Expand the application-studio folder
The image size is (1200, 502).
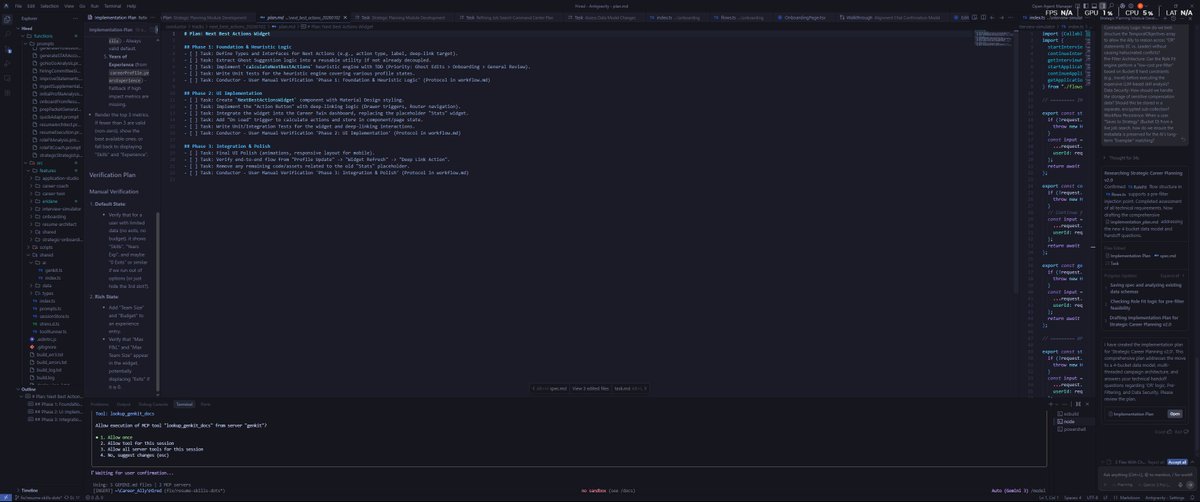(x=55, y=178)
